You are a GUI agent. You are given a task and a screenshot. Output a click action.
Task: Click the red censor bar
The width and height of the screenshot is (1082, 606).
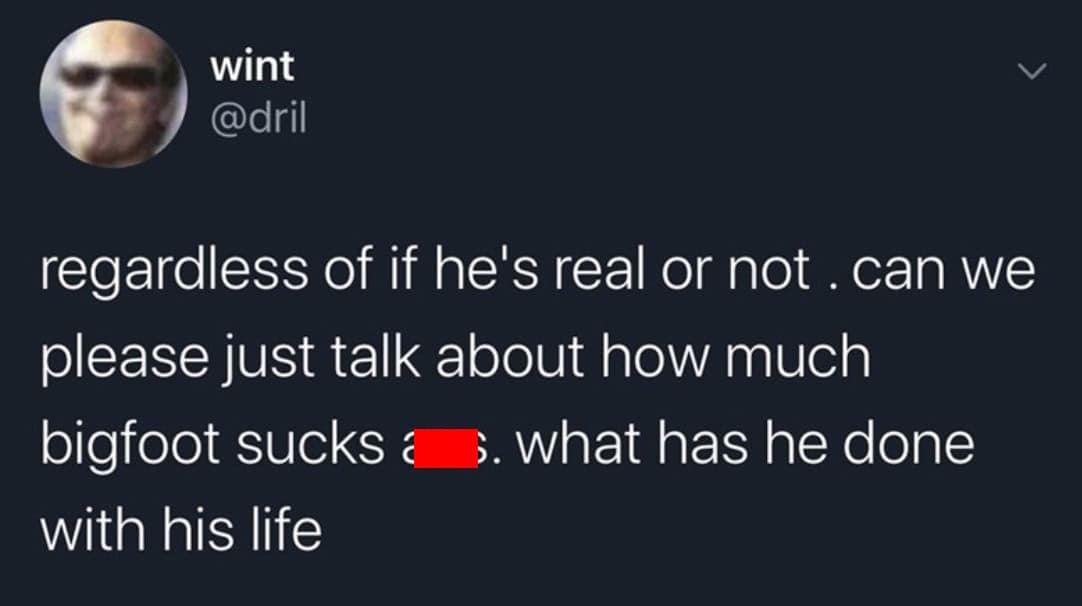click(445, 449)
